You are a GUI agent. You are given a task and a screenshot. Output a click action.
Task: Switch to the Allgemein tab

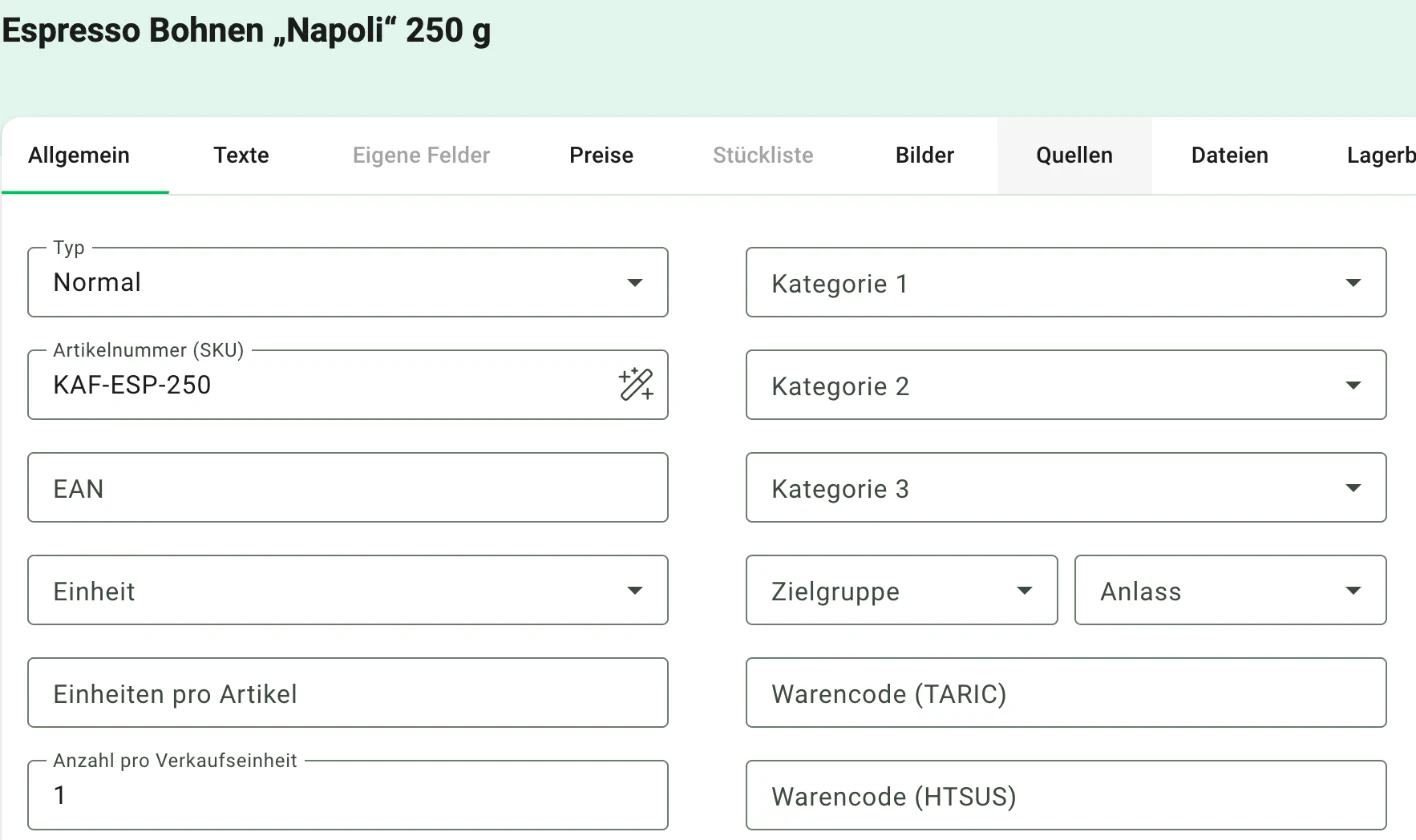click(x=79, y=155)
